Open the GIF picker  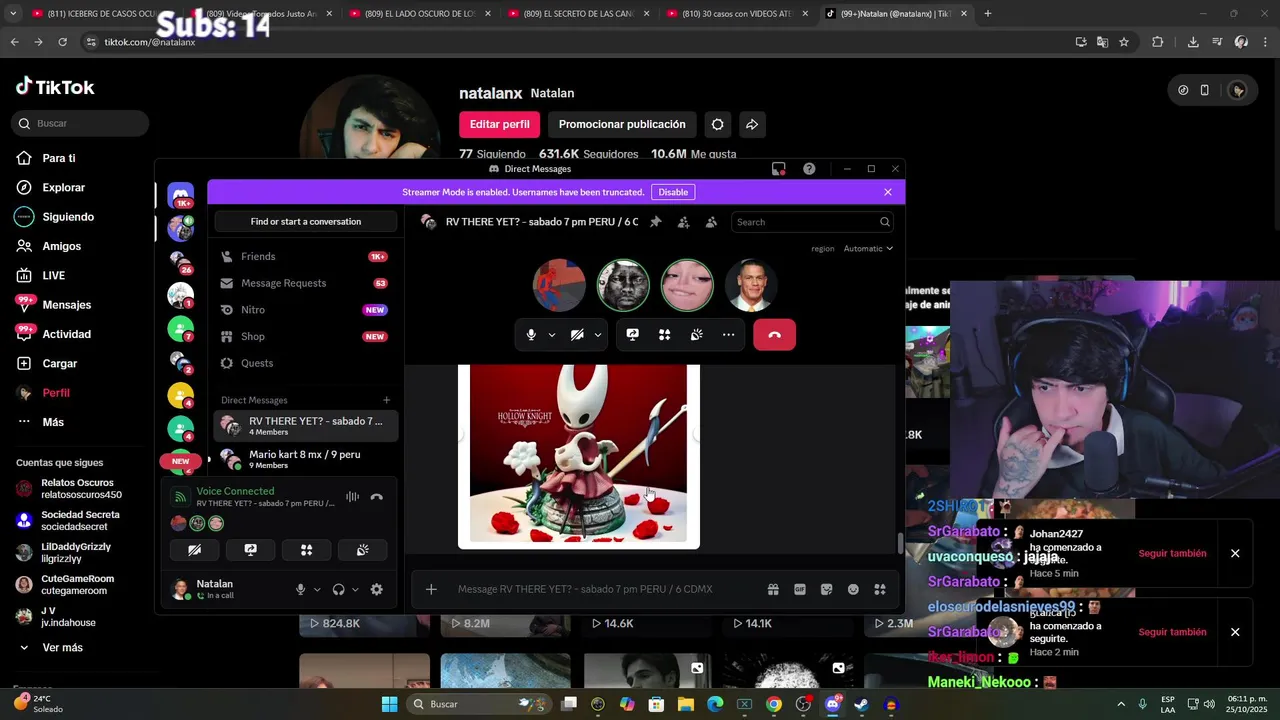800,589
